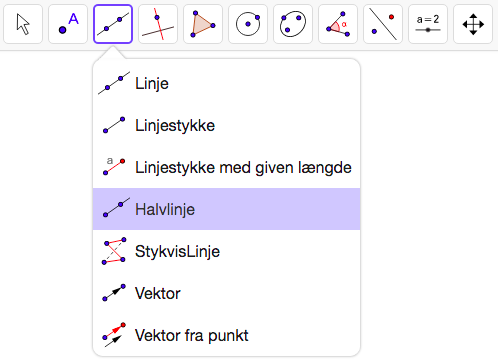Choose Linjestykke menu entry
The height and width of the screenshot is (364, 498).
[x=227, y=125]
